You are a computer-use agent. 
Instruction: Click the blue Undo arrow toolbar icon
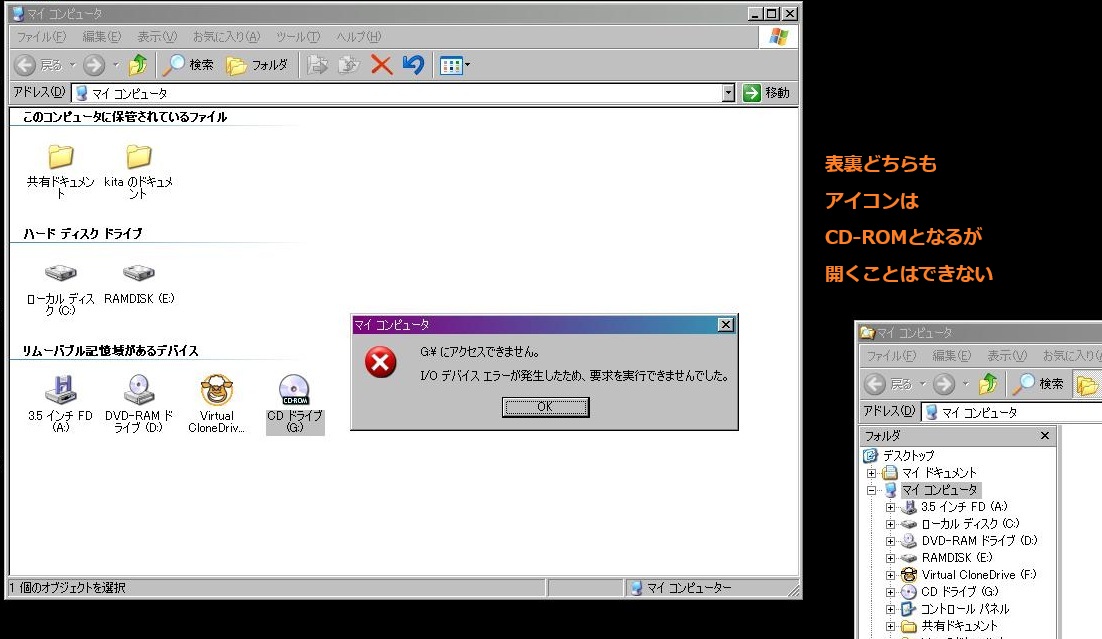(x=413, y=65)
